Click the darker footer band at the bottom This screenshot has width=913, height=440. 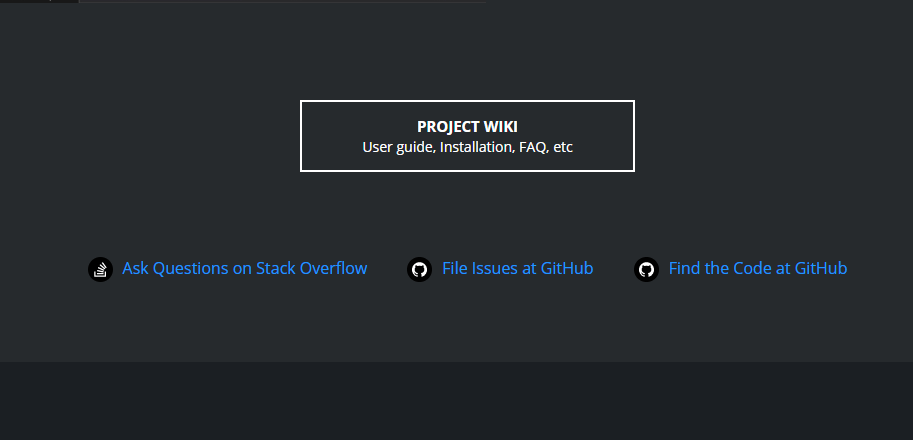pyautogui.click(x=456, y=401)
